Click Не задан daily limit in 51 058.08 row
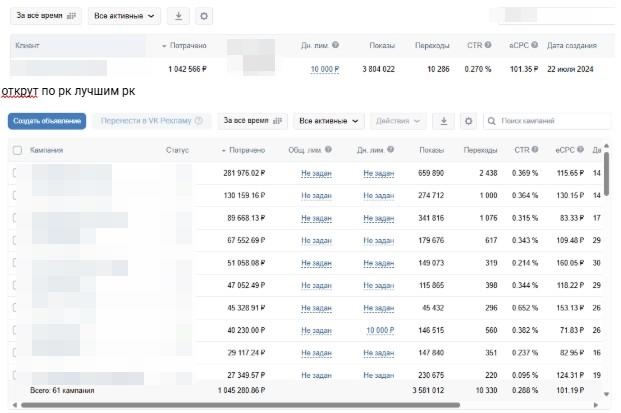 coord(379,263)
